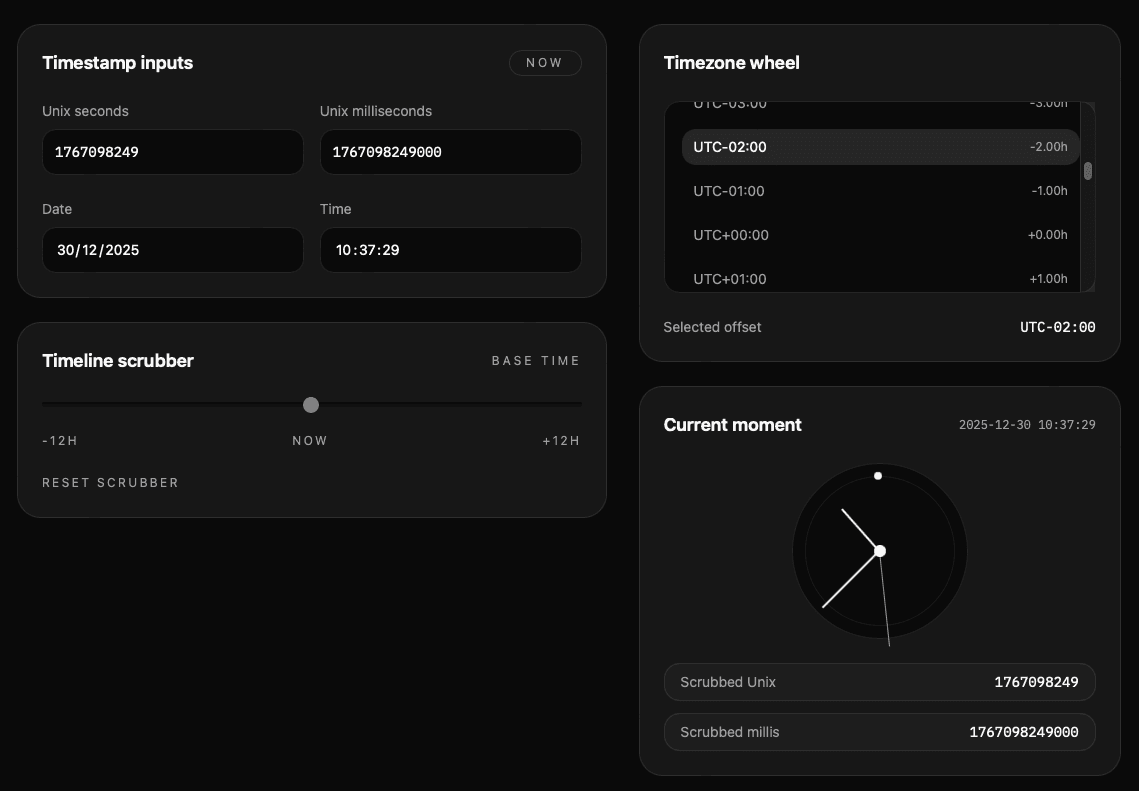1139x791 pixels.
Task: Click the Unix seconds input field
Action: (x=172, y=152)
